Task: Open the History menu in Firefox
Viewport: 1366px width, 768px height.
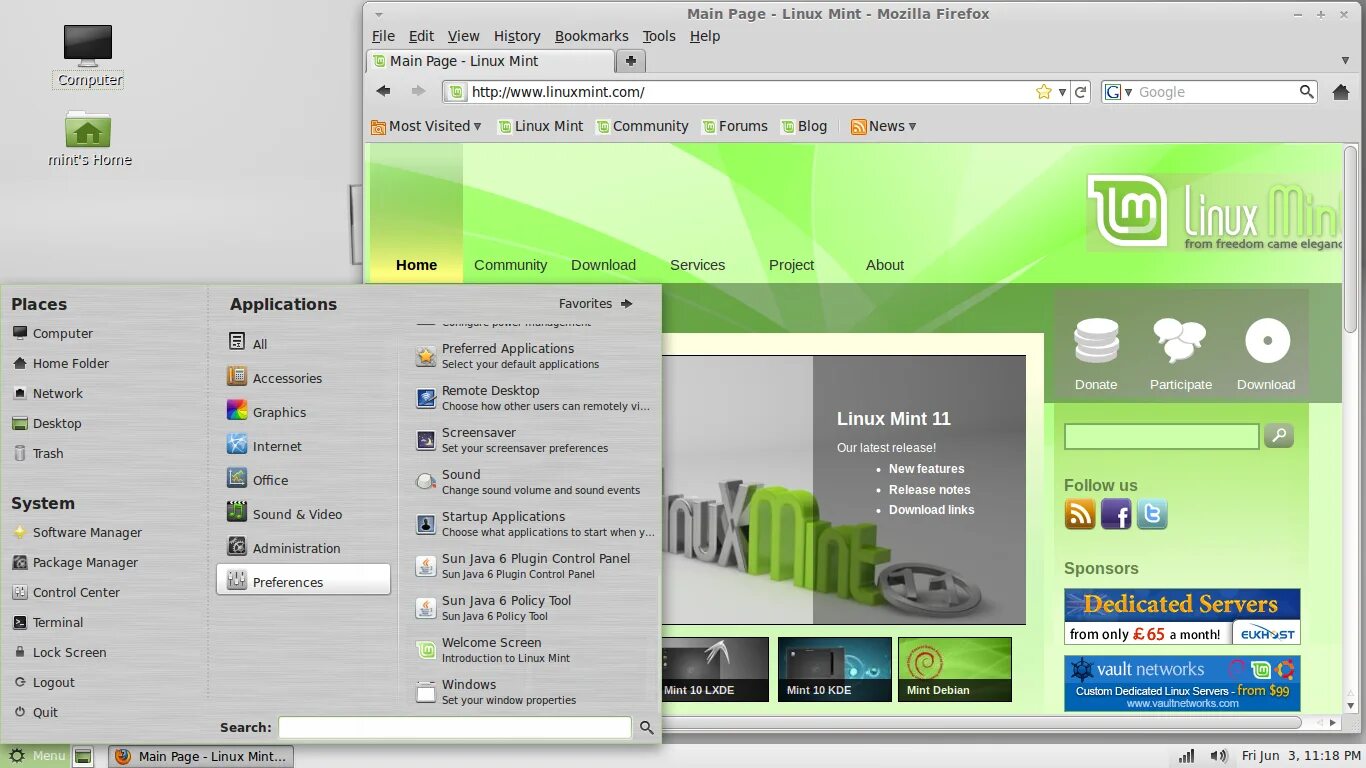Action: click(x=517, y=36)
